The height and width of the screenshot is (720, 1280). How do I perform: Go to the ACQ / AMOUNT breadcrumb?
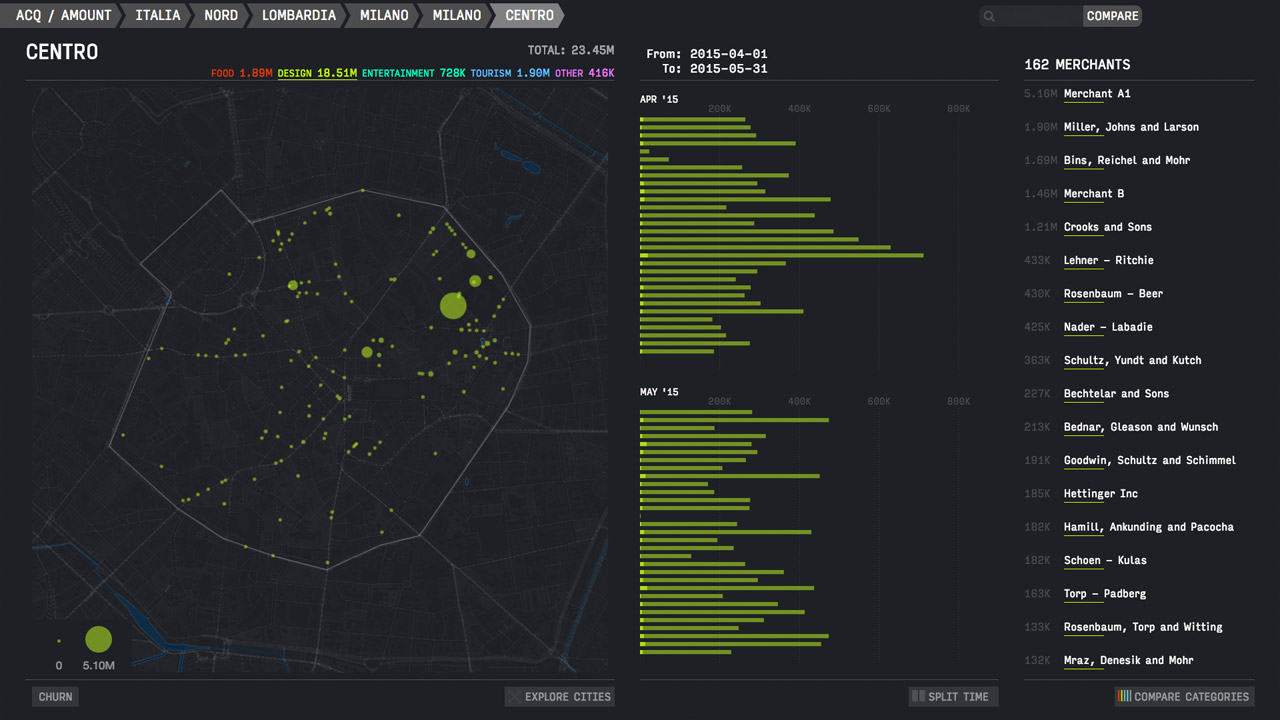[64, 15]
